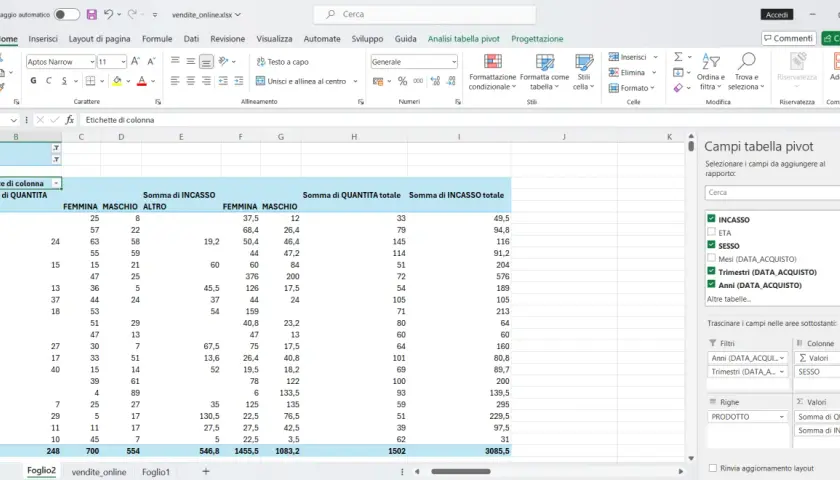Open the Inserisci ribbon tab
This screenshot has width=840, height=480.
(43, 39)
